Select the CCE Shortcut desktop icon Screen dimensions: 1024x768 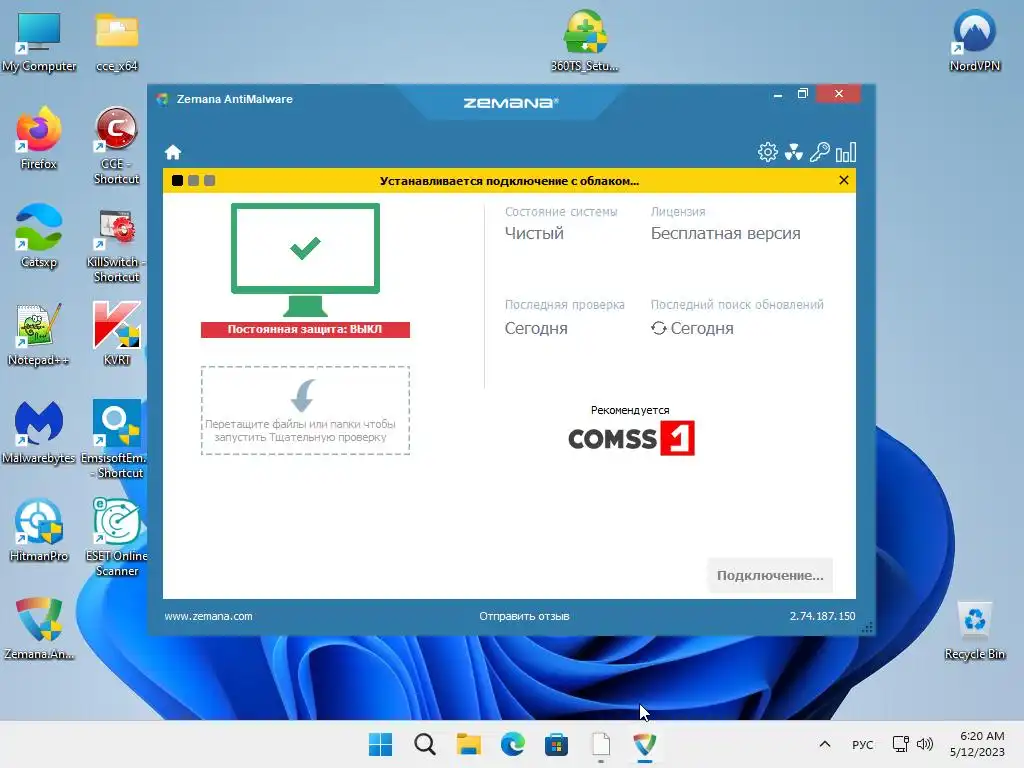(117, 146)
